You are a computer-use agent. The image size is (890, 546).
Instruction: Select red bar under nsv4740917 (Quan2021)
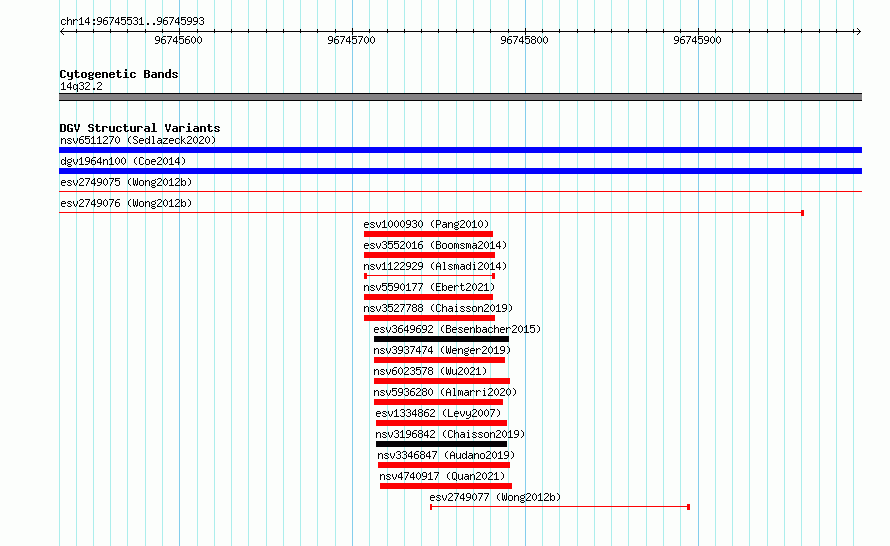(446, 486)
